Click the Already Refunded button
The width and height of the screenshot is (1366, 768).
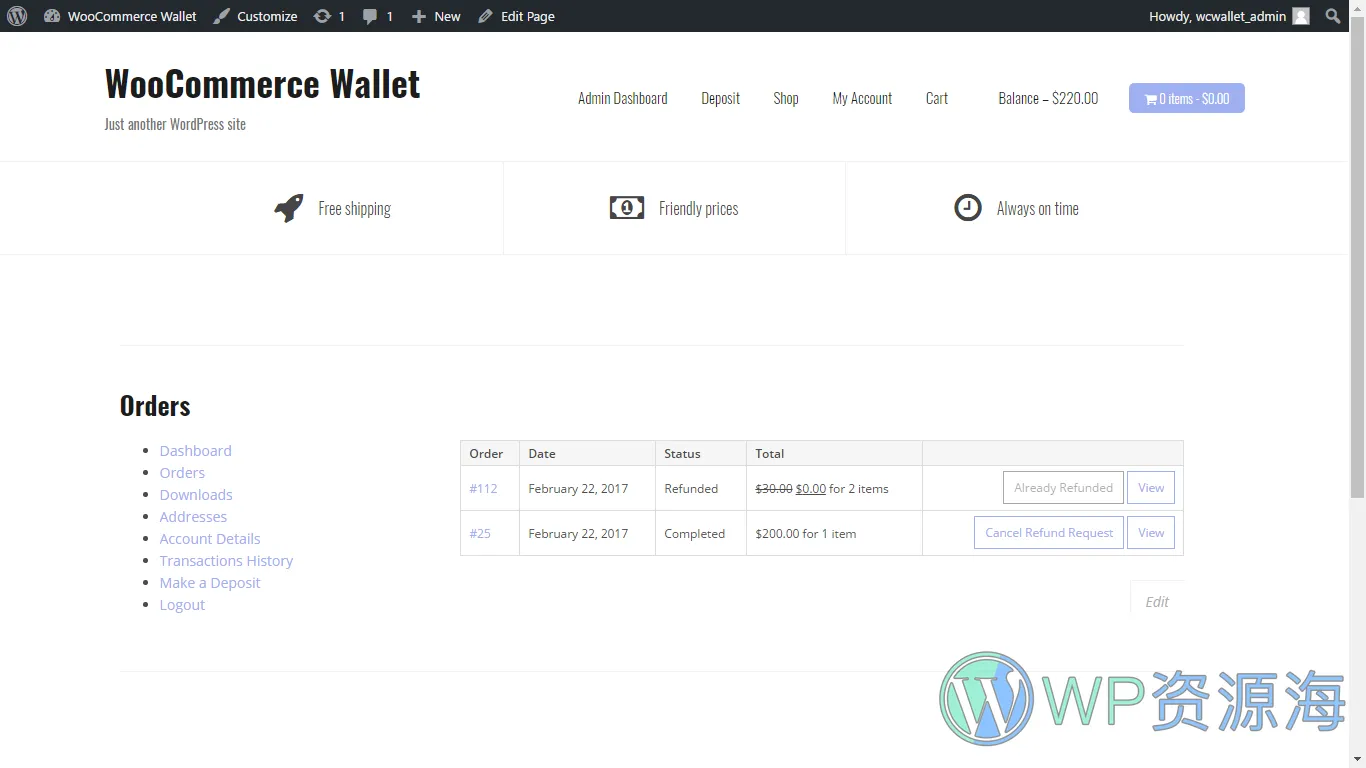click(1063, 488)
